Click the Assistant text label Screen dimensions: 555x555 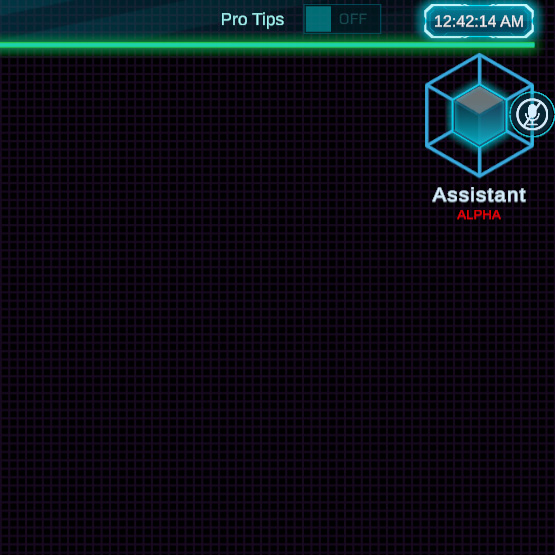pos(479,195)
